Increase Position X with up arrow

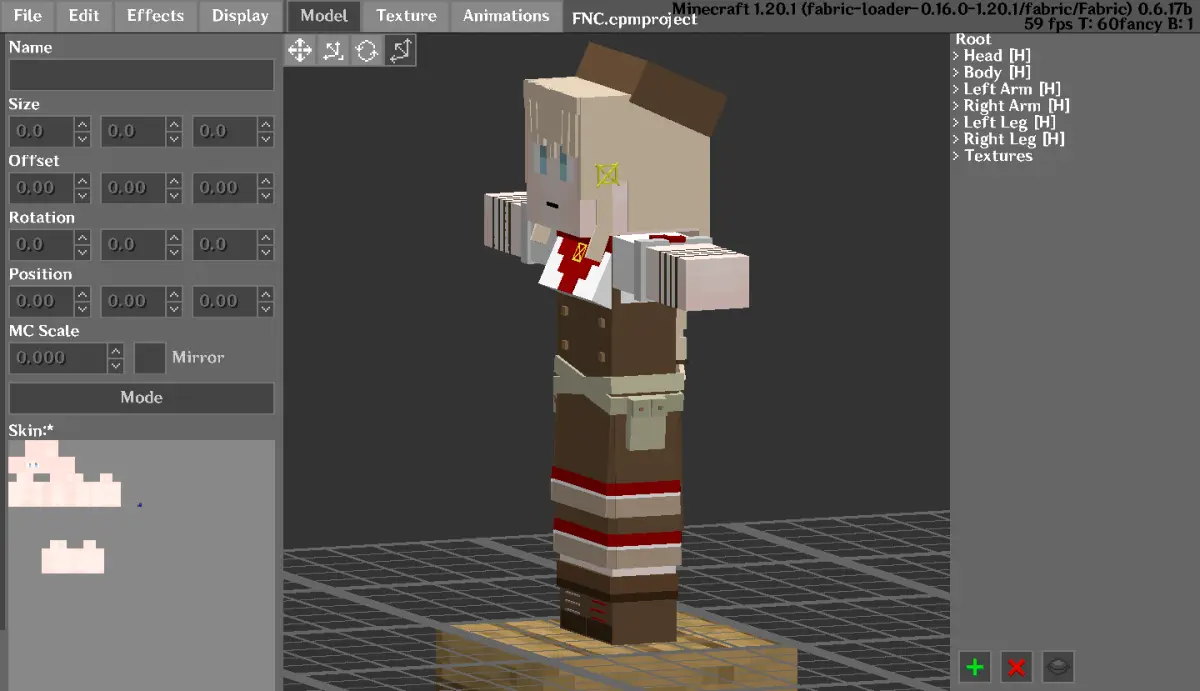[x=83, y=294]
